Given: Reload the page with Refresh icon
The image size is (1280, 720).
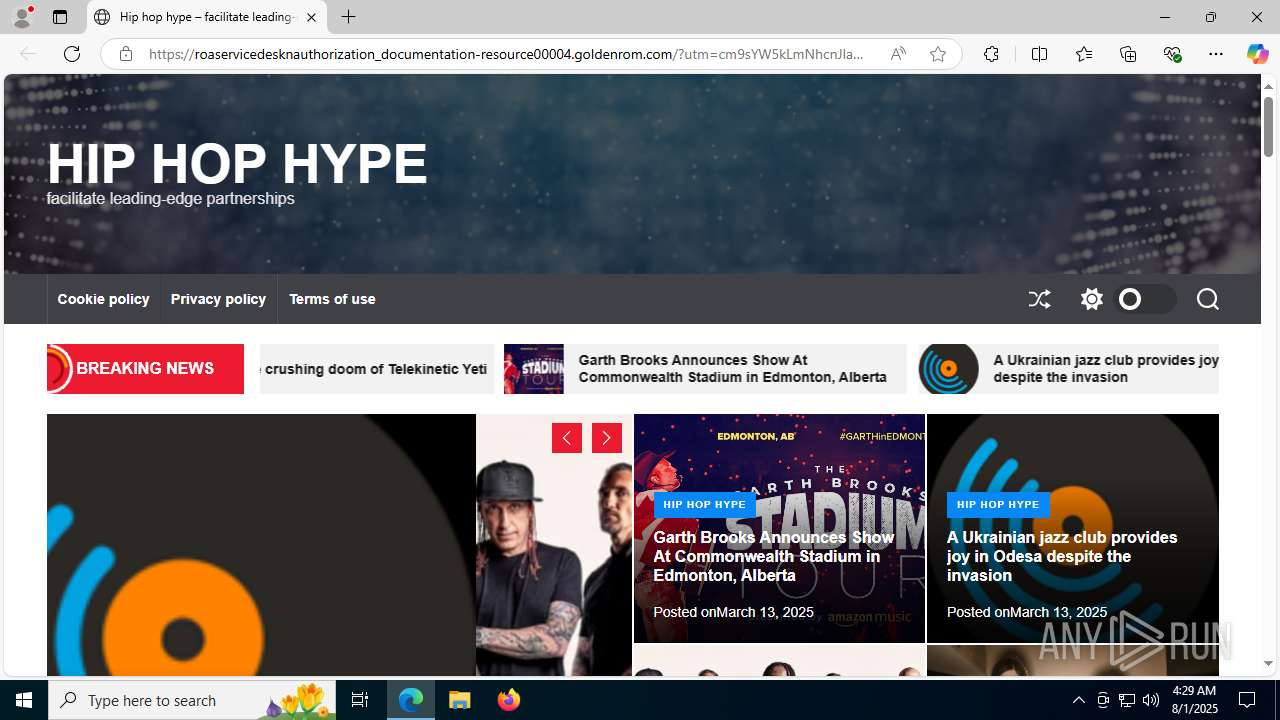Looking at the screenshot, I should pyautogui.click(x=72, y=54).
